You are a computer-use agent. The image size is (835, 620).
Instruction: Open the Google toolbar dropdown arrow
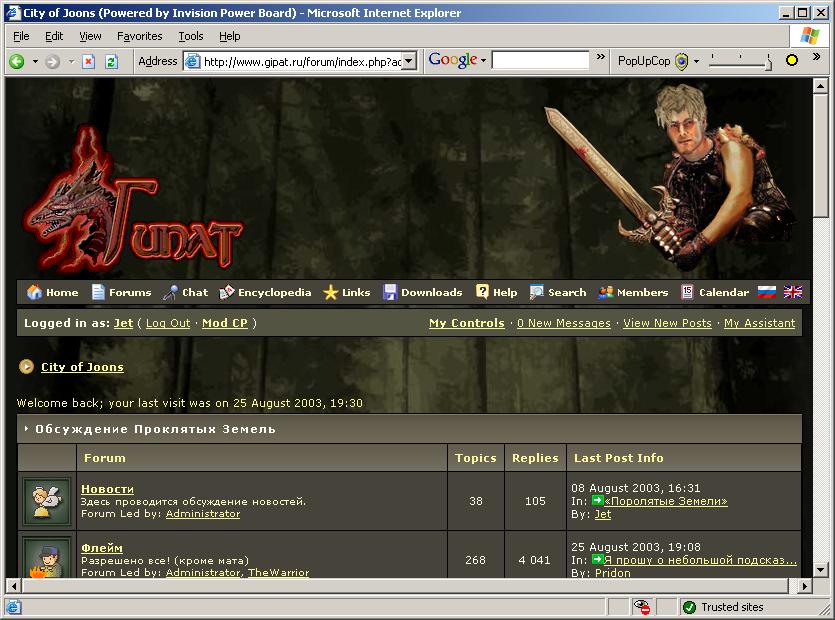pyautogui.click(x=483, y=61)
